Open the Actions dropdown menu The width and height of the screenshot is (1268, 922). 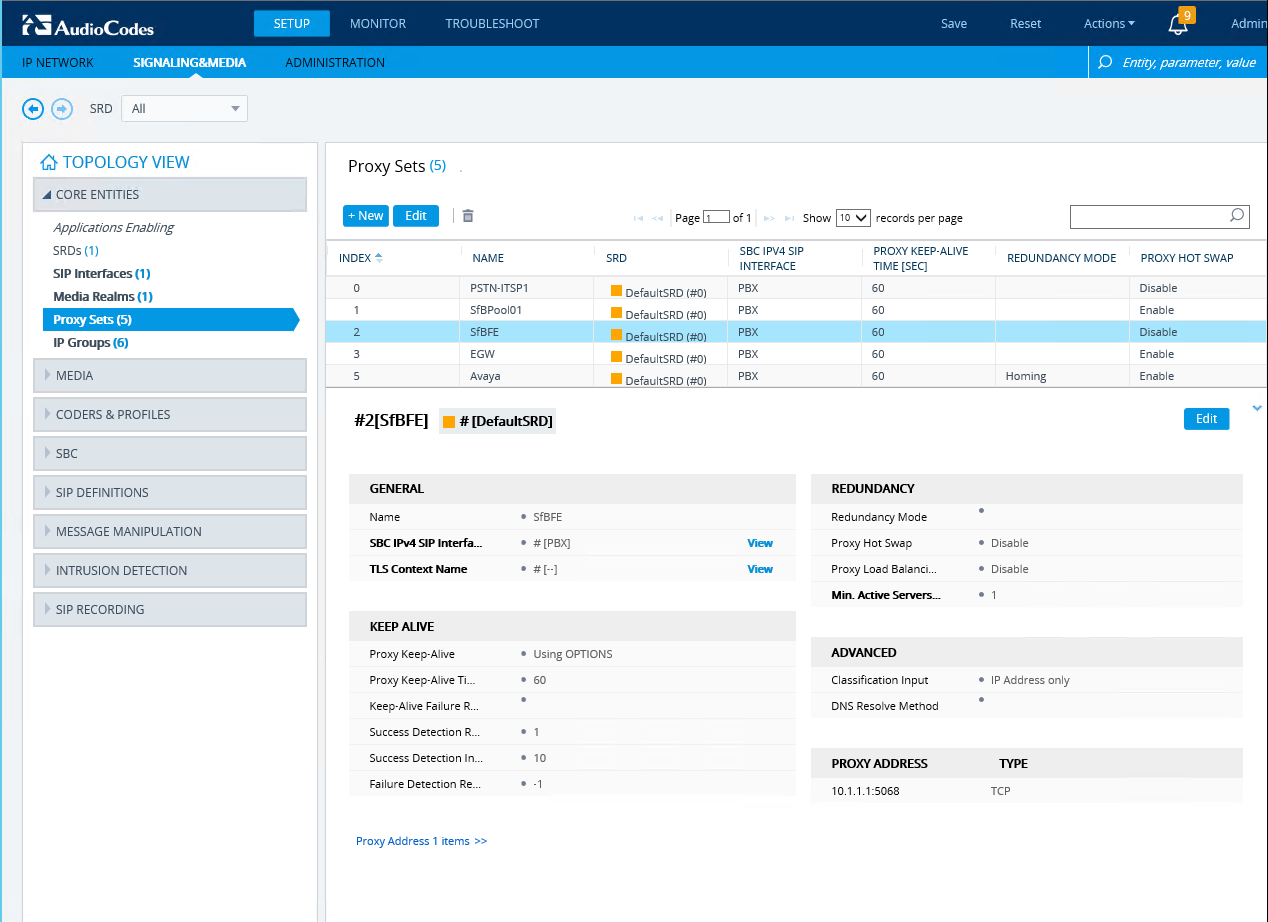point(1109,24)
